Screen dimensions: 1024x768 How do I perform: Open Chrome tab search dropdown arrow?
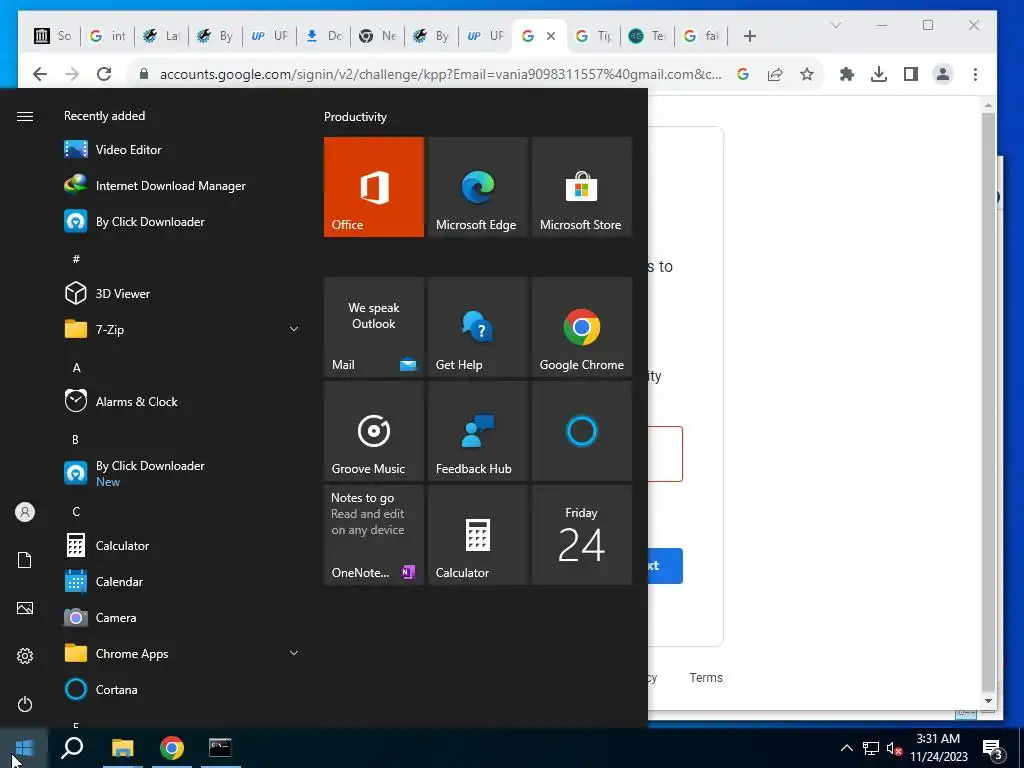click(836, 25)
